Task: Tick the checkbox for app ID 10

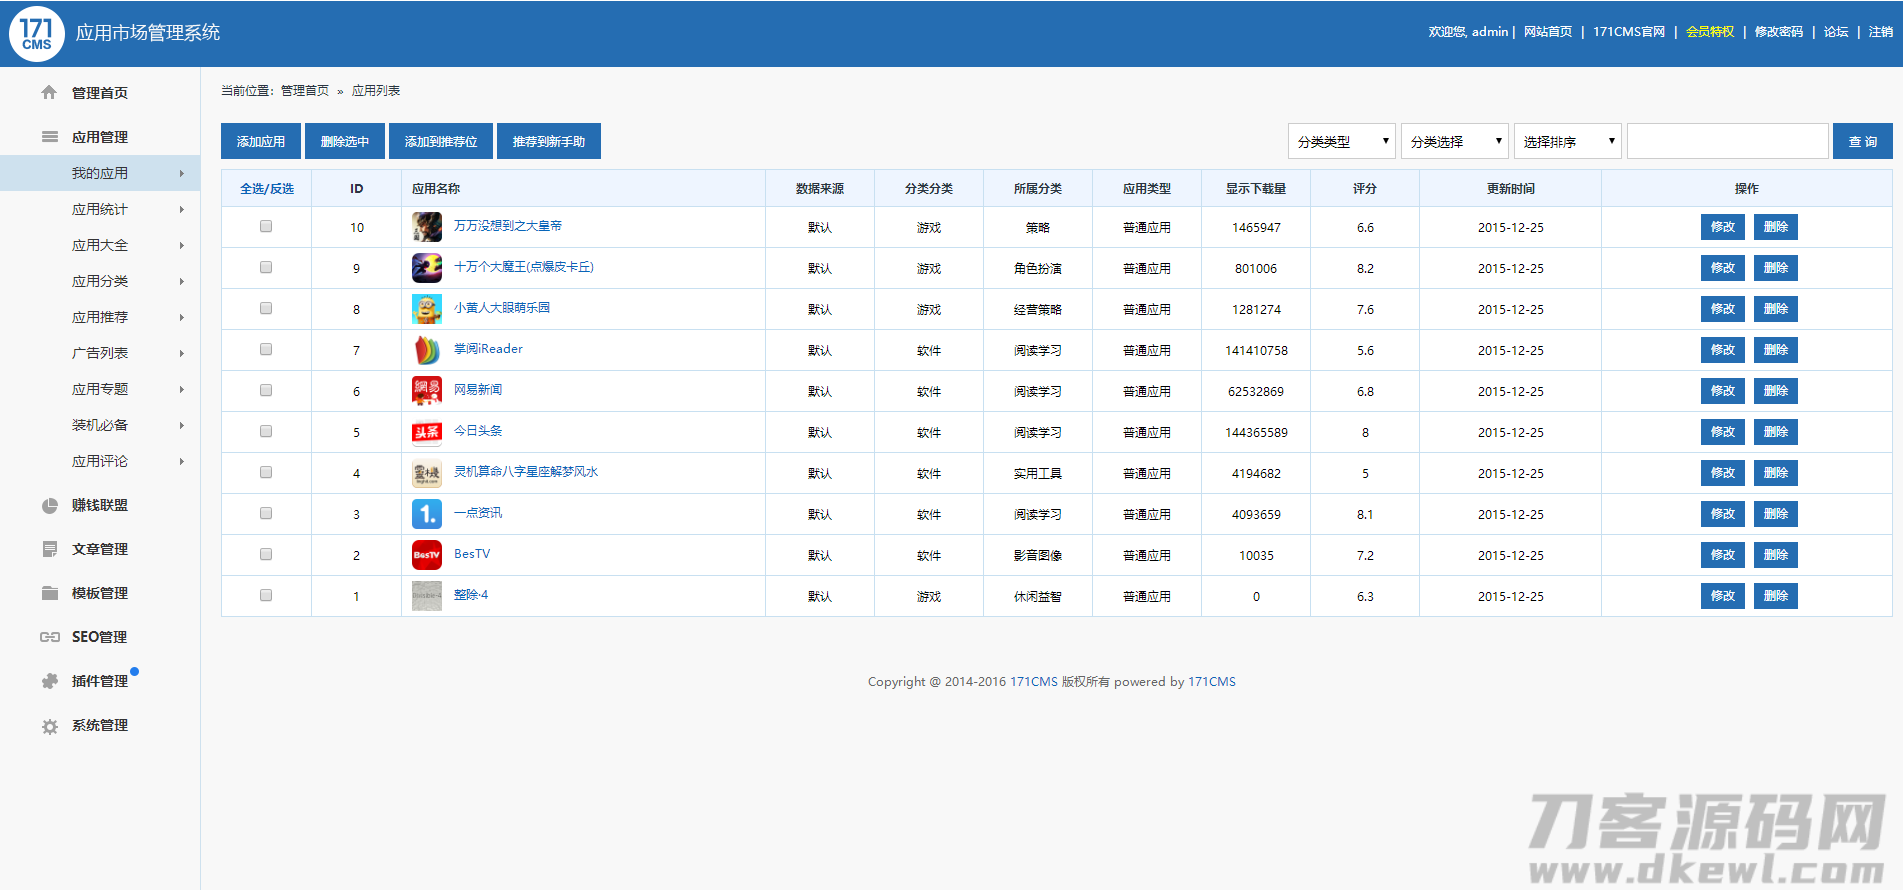Action: click(266, 227)
